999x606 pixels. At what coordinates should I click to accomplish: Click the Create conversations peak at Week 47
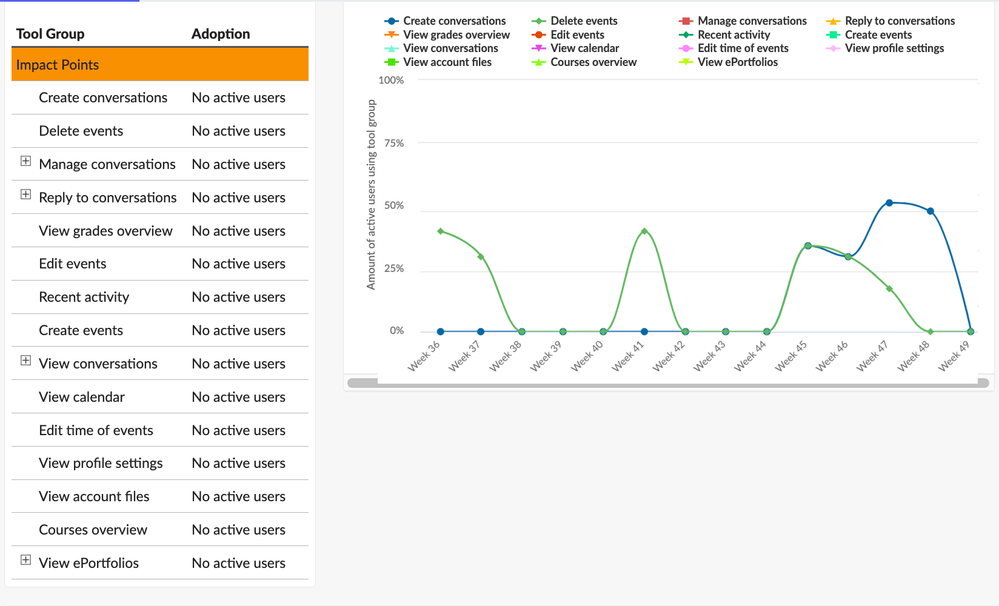[x=889, y=203]
